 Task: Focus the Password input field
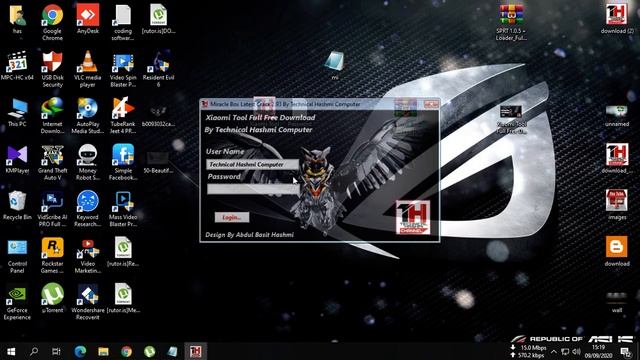[253, 189]
